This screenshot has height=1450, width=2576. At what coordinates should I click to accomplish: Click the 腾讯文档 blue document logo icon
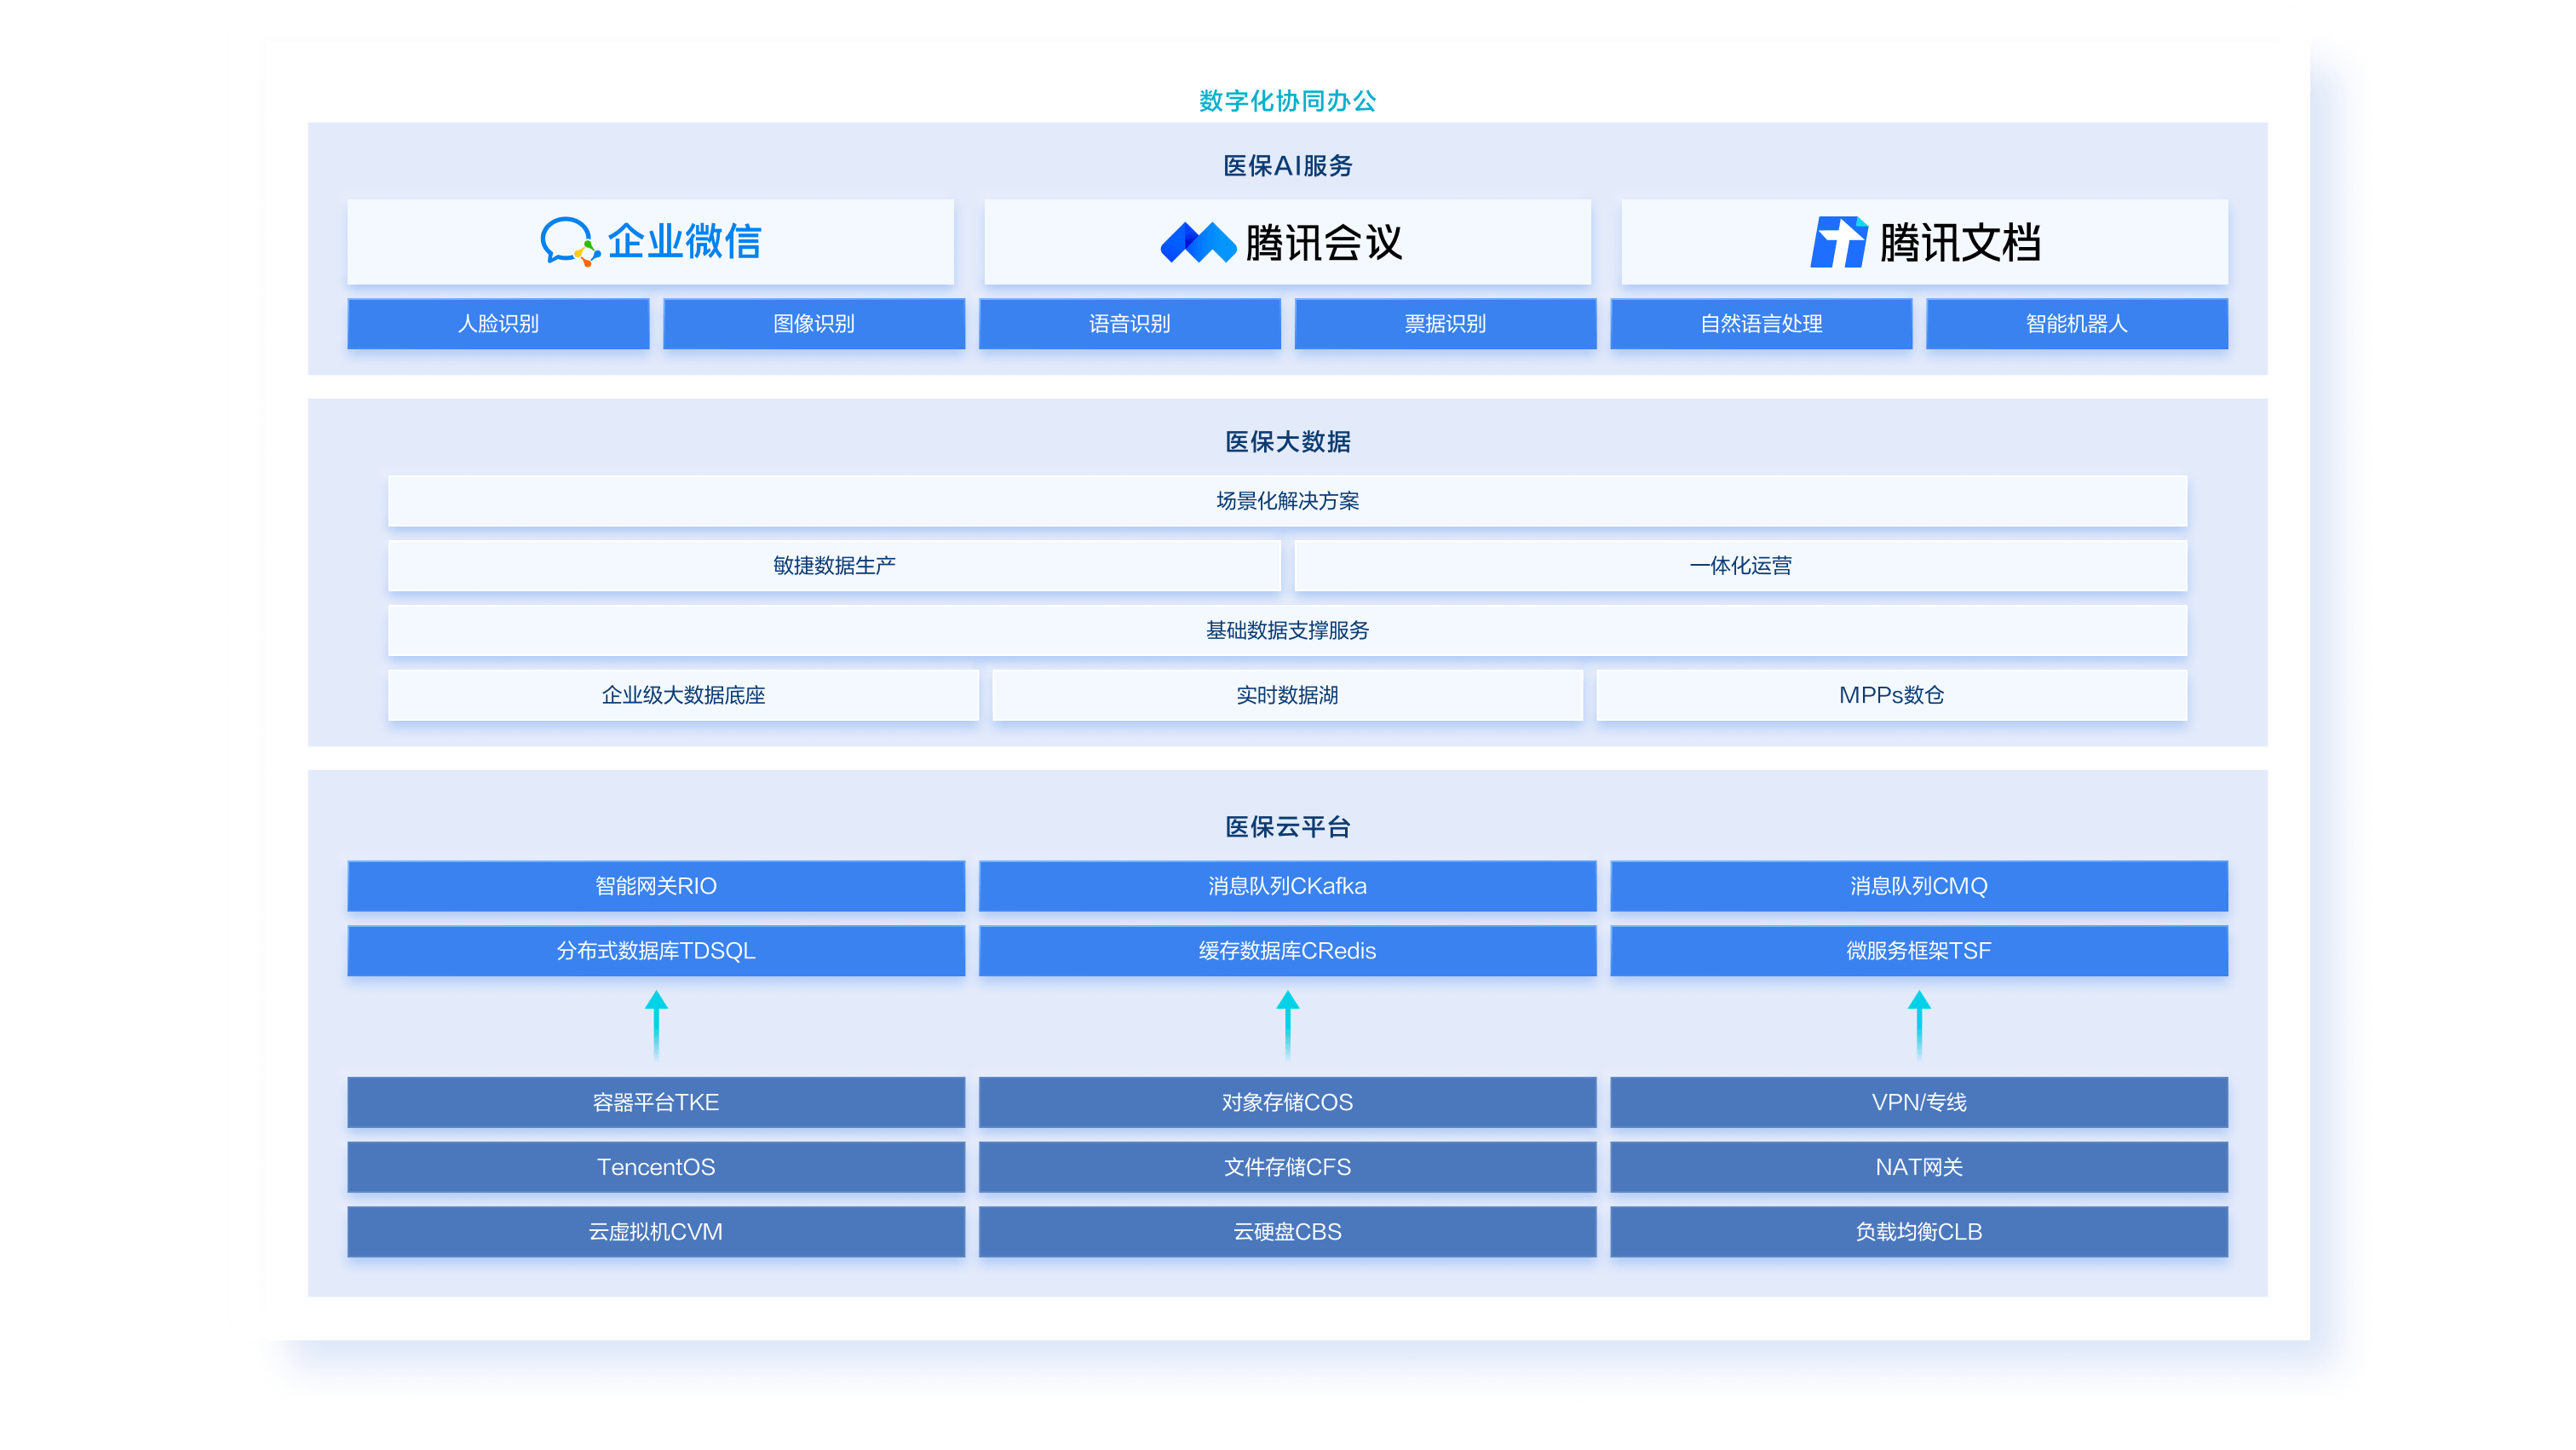tap(1838, 242)
